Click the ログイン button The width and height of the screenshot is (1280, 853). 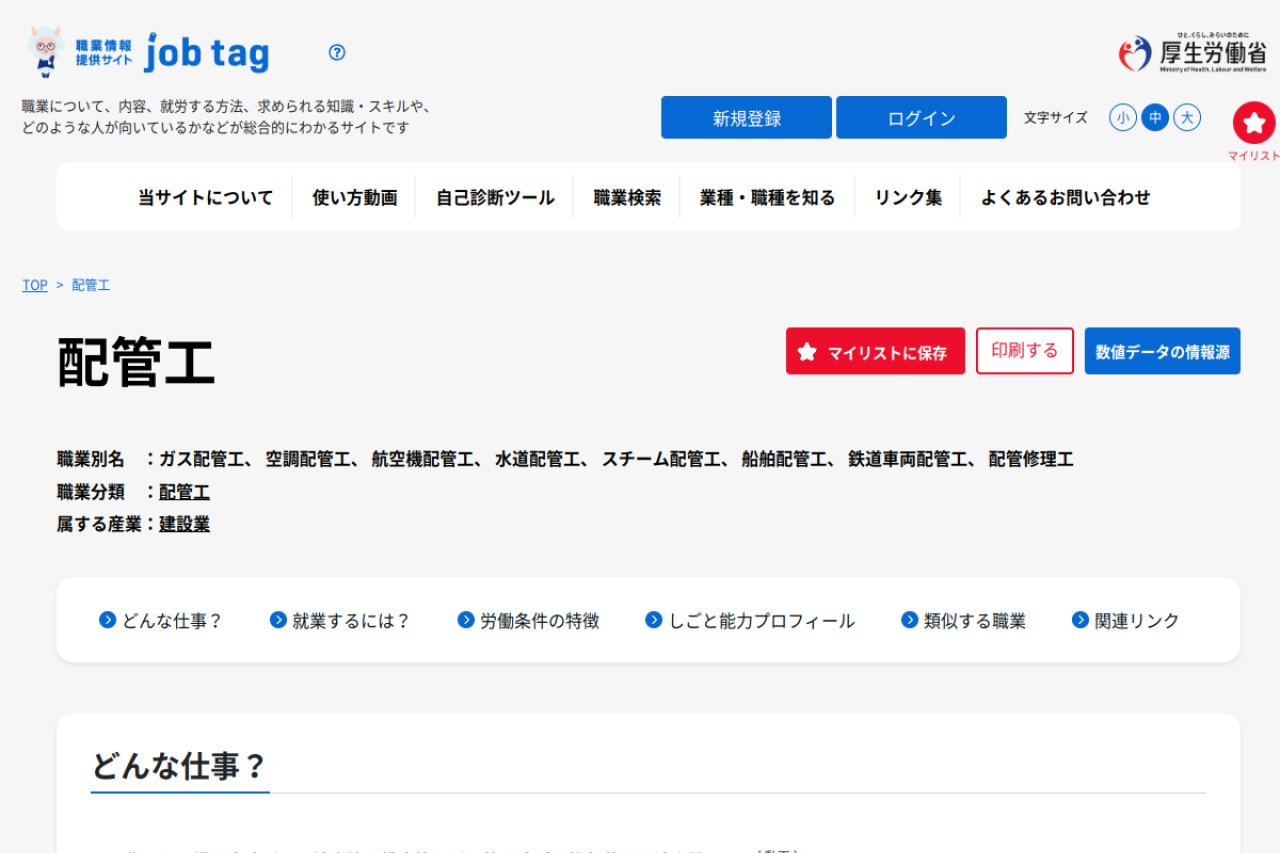(x=921, y=117)
